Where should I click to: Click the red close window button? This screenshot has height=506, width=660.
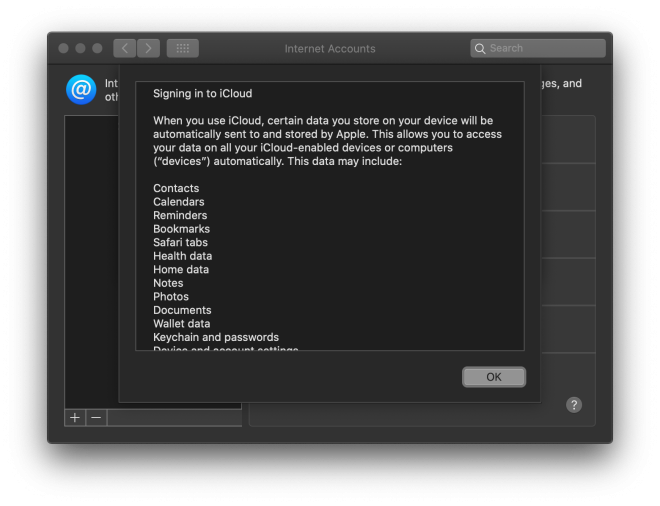point(64,48)
